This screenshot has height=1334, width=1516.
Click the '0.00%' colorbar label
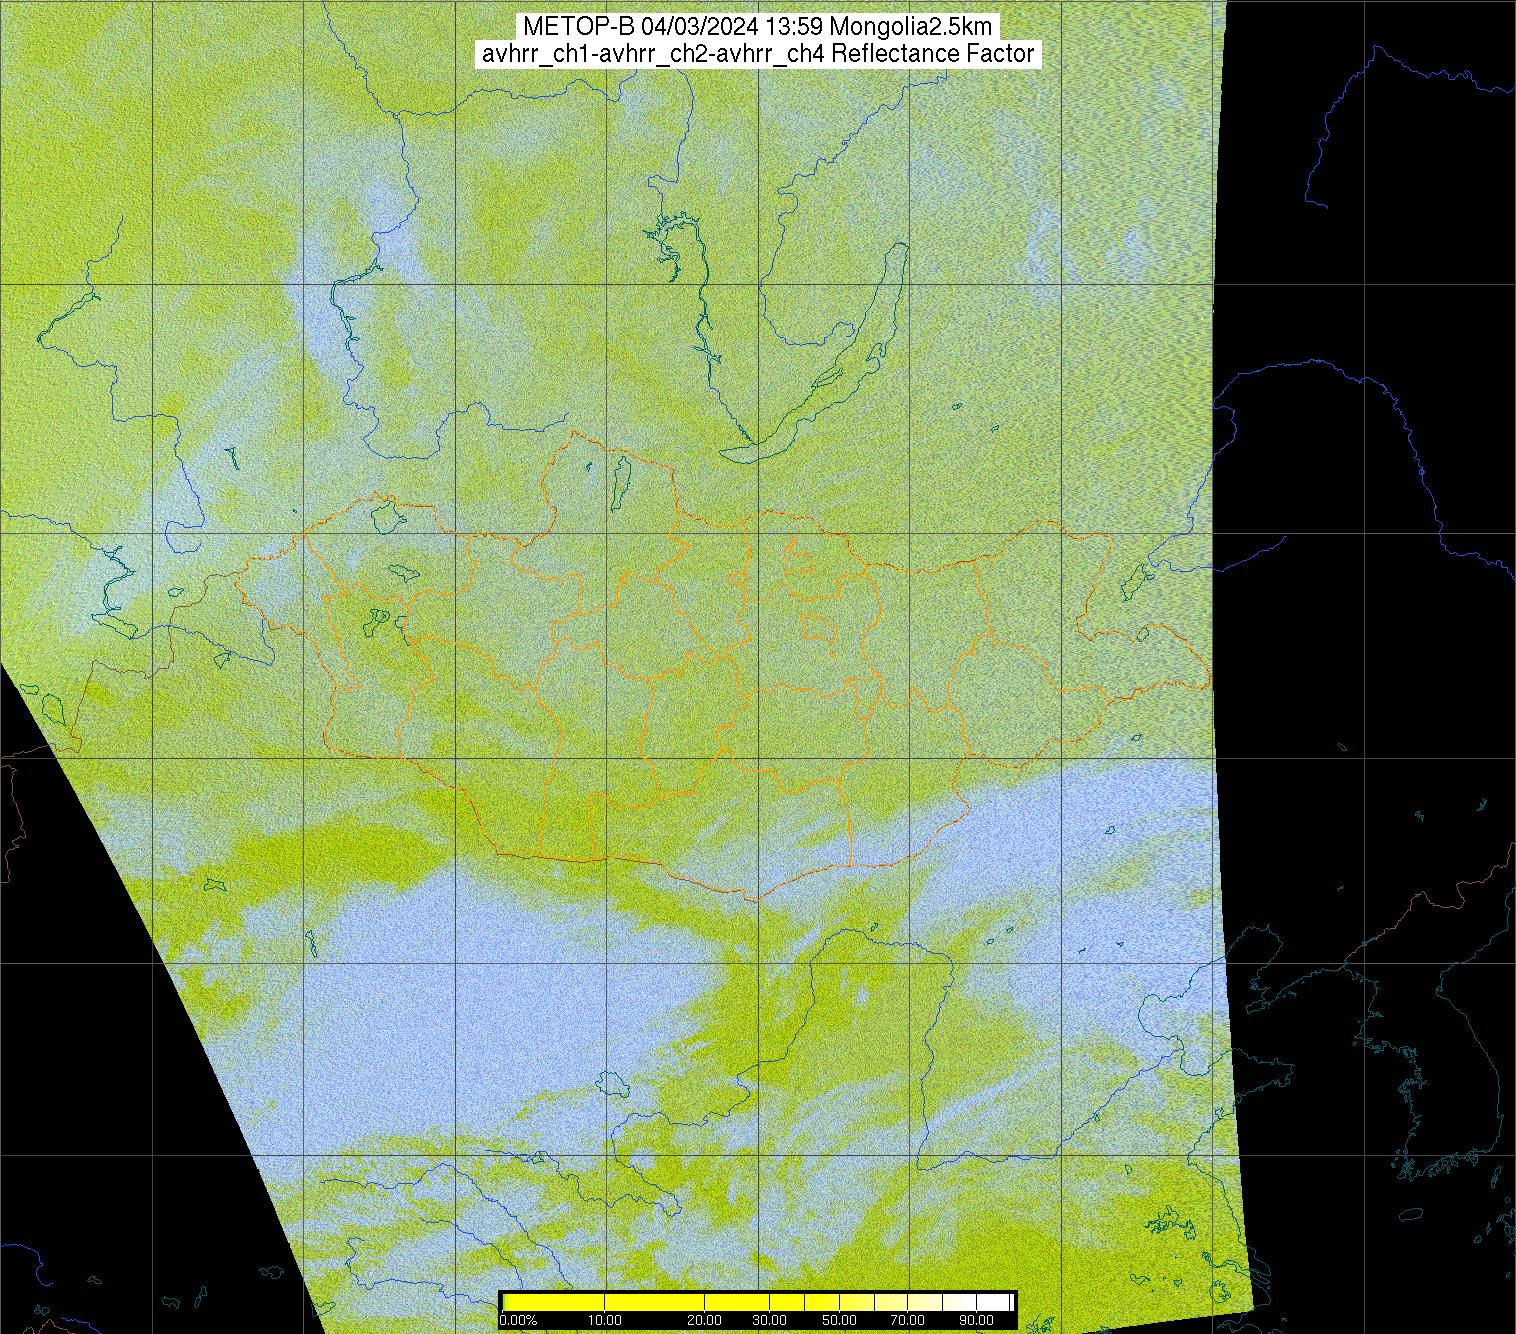coord(518,1320)
